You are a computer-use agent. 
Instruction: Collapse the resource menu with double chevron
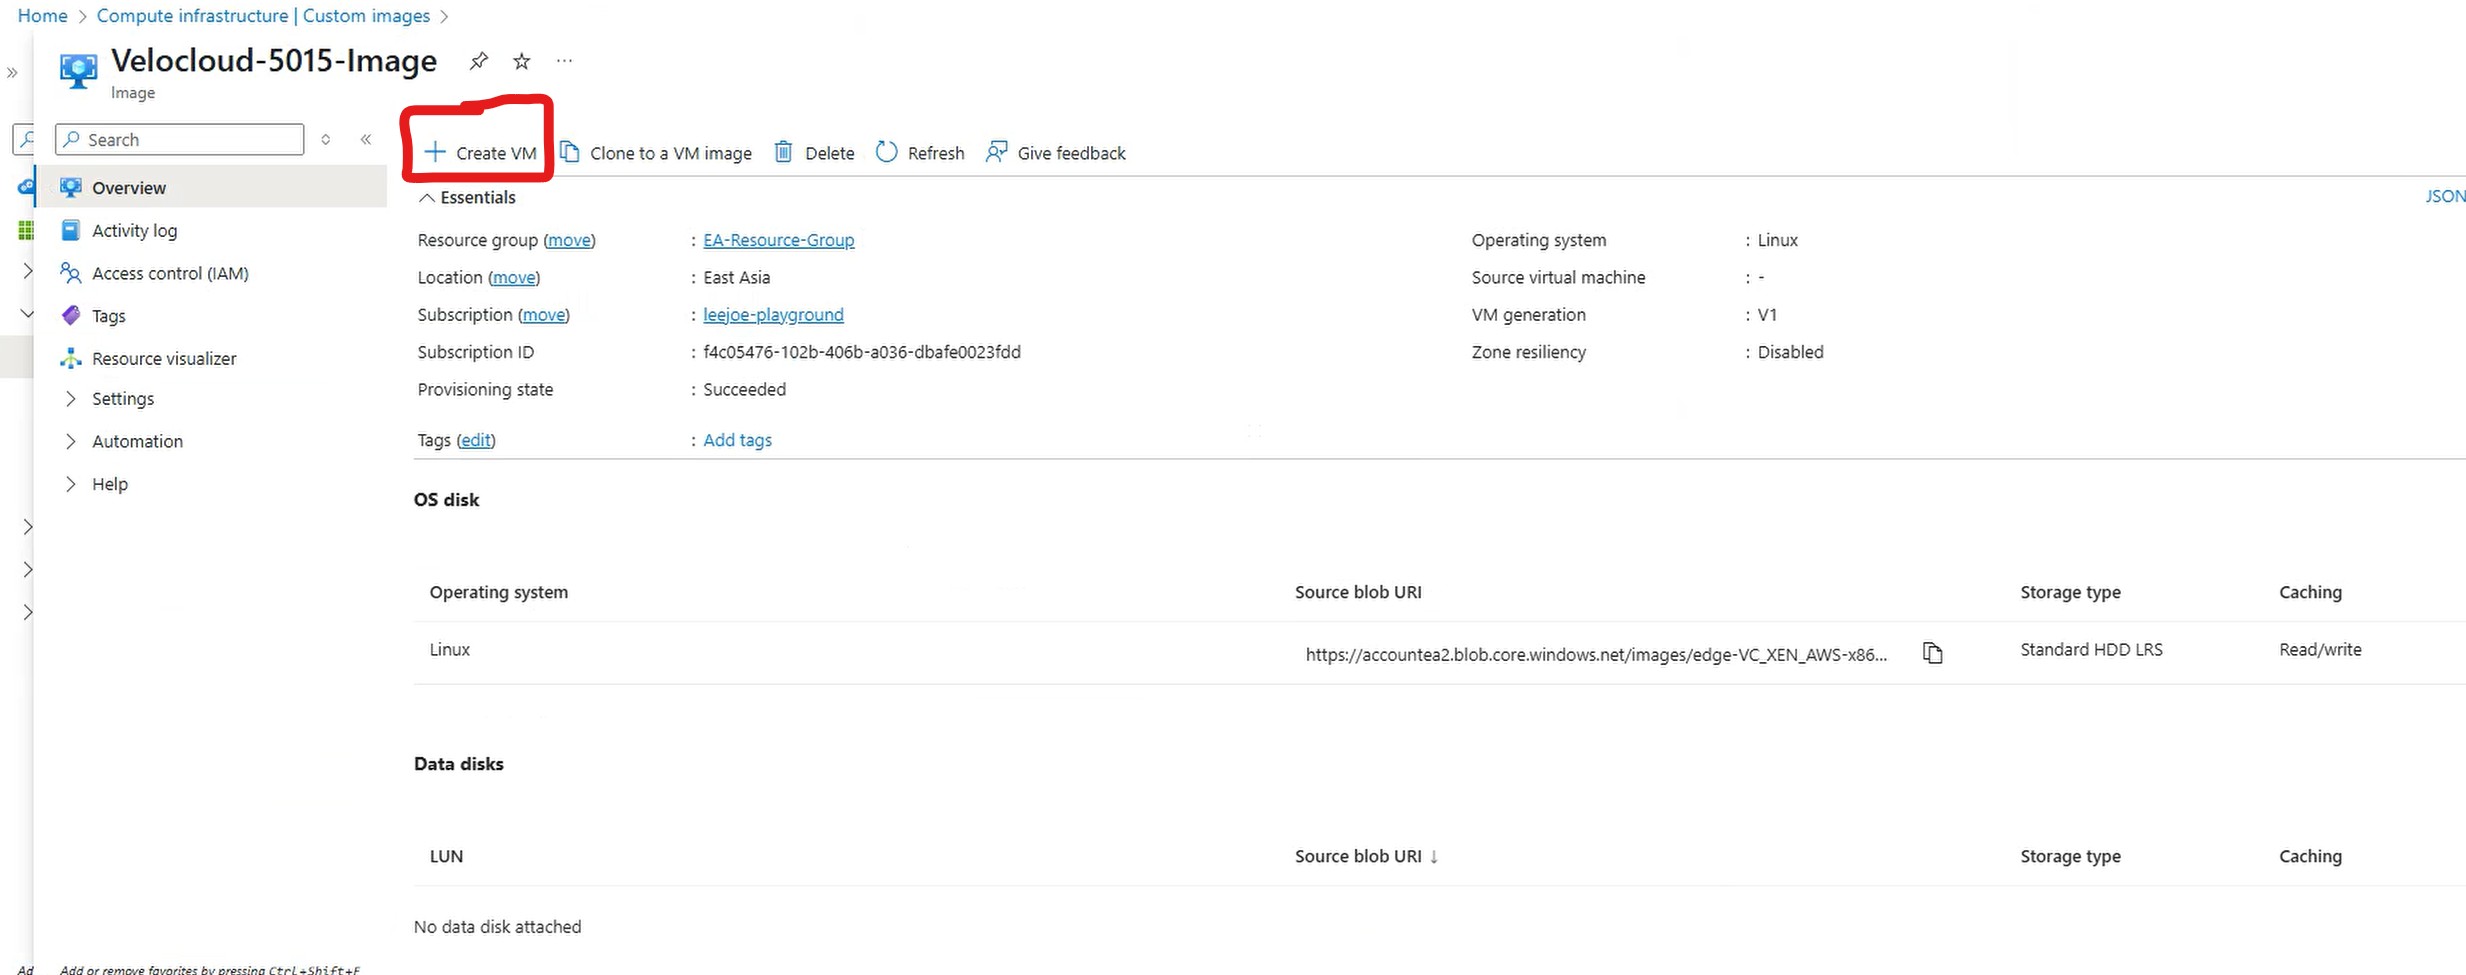(366, 140)
